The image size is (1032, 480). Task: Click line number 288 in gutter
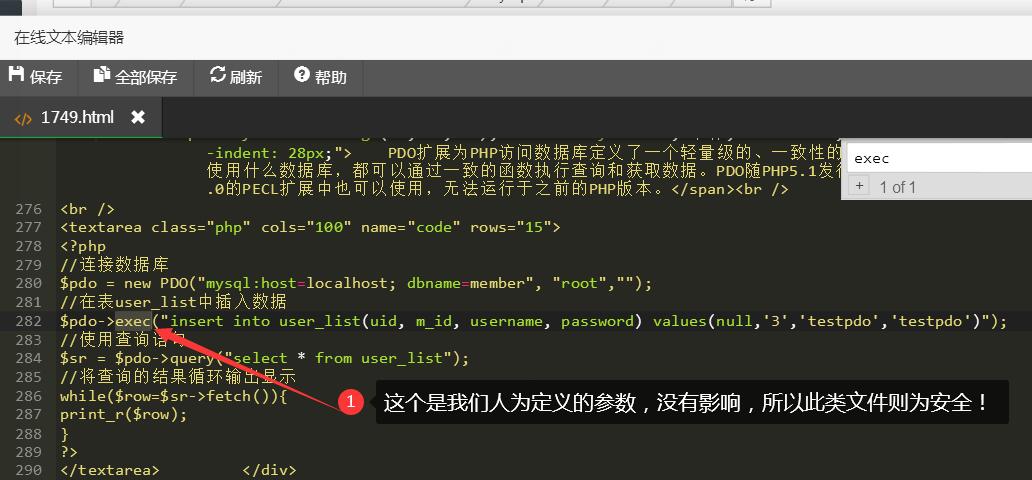[29, 433]
